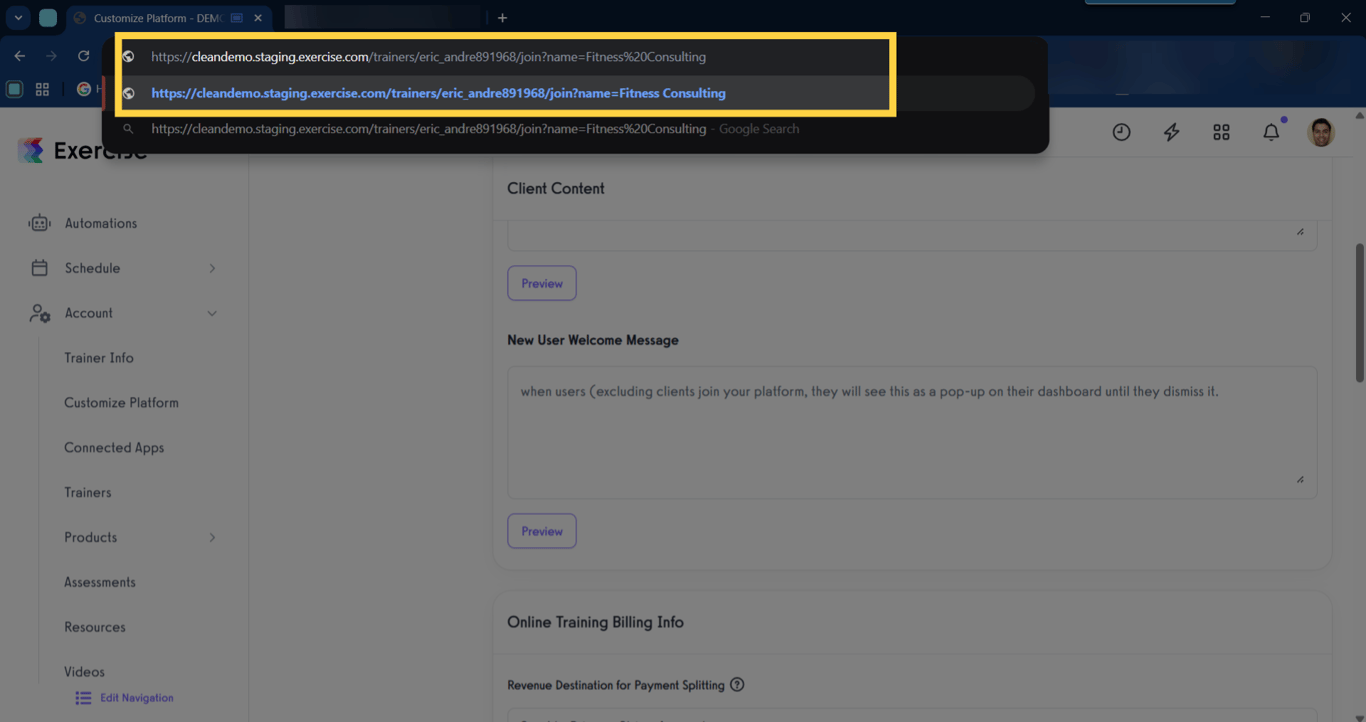1366x722 pixels.
Task: Open the apps grid icon in header
Action: point(1221,132)
